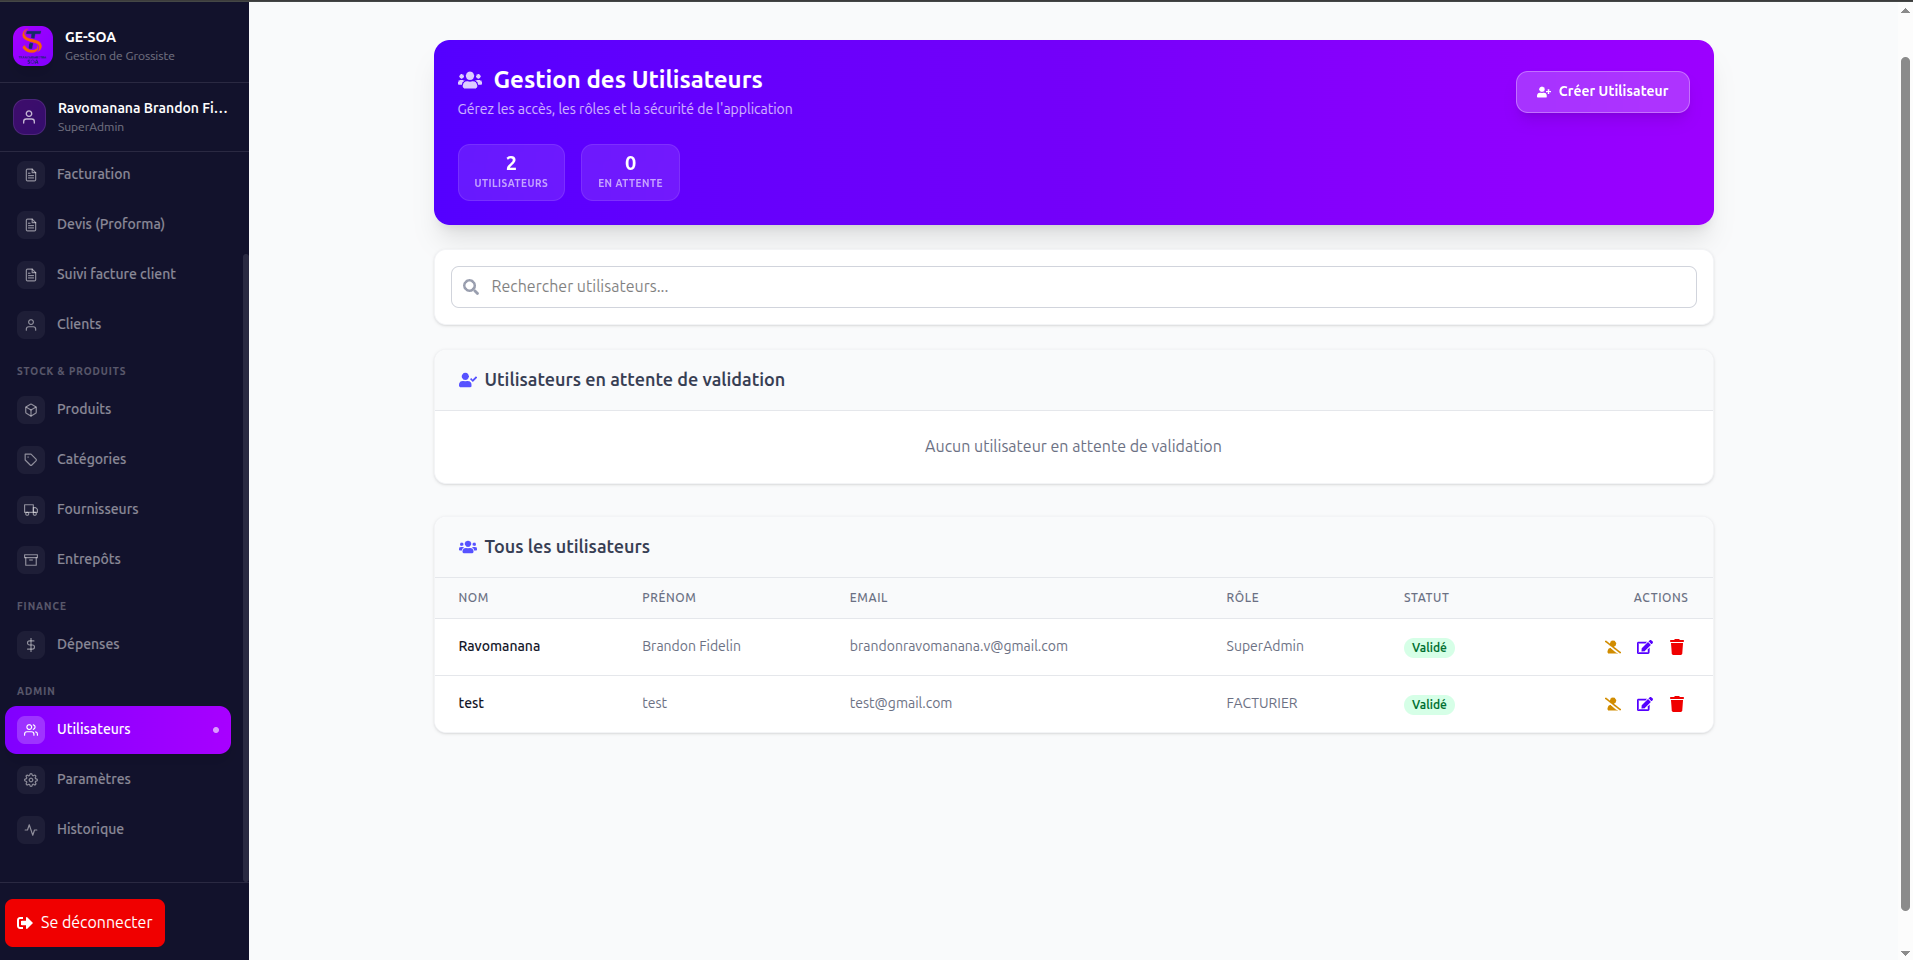
Task: Open the Dépenses page
Action: click(x=118, y=645)
